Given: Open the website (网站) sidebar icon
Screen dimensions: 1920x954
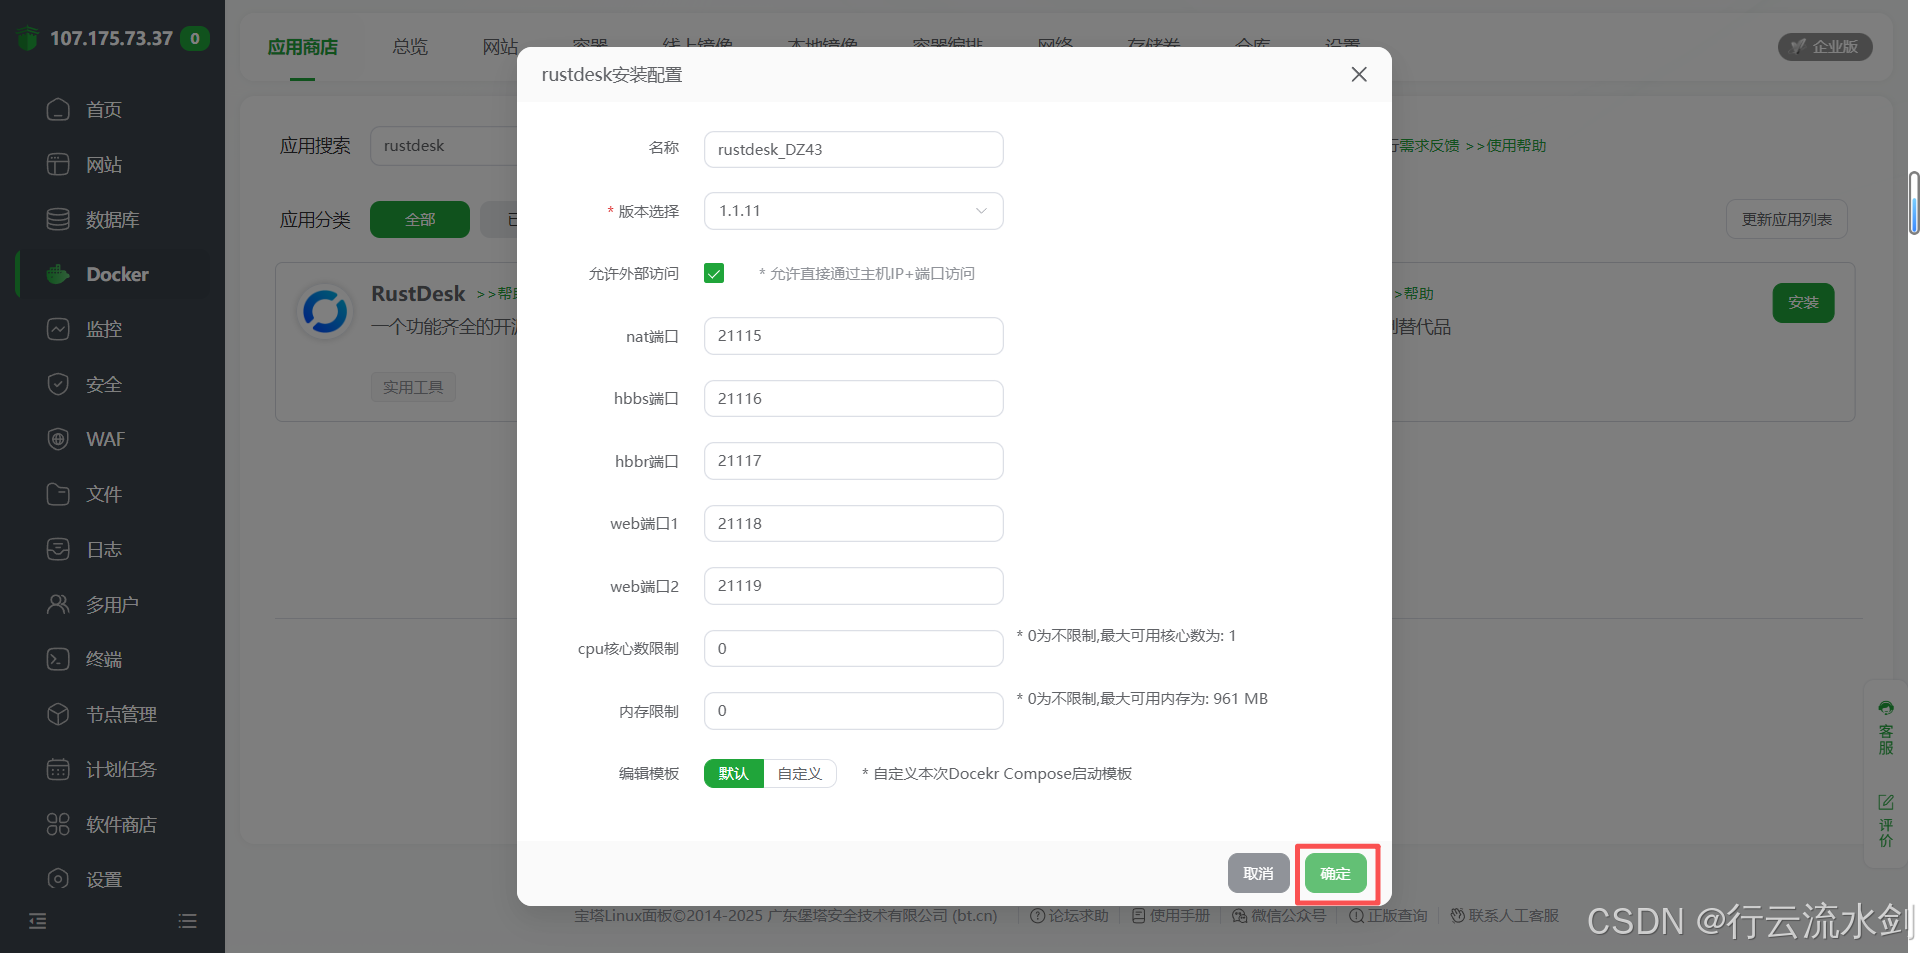Looking at the screenshot, I should click(x=58, y=164).
